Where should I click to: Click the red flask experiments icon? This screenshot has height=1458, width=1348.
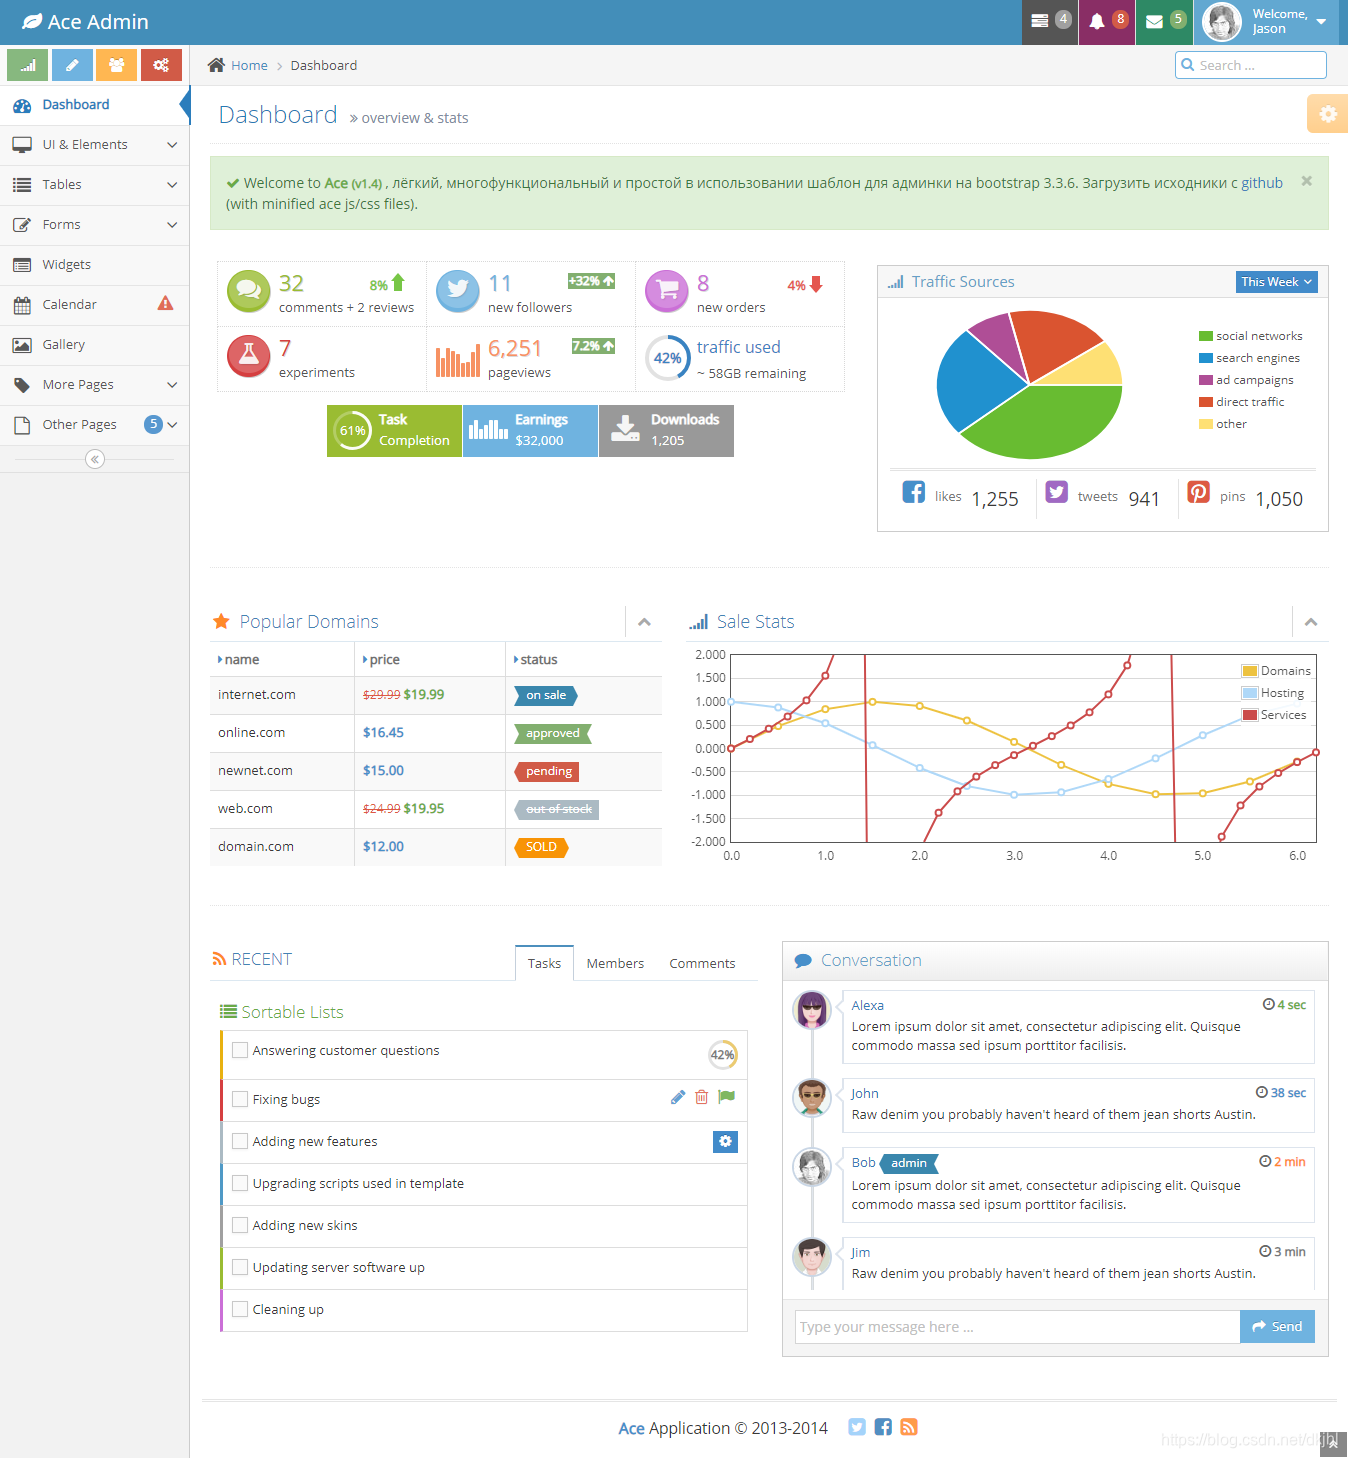click(249, 356)
